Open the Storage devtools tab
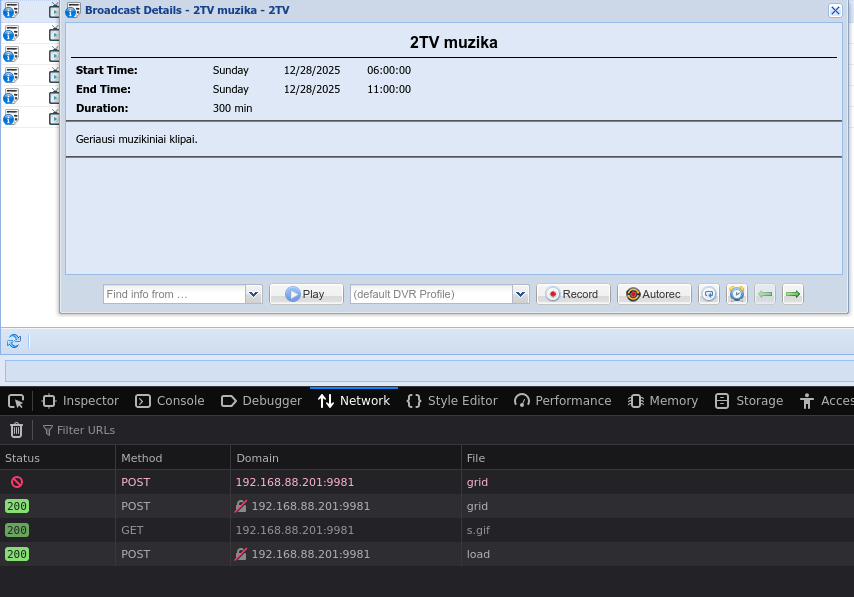854x597 pixels. click(x=749, y=401)
